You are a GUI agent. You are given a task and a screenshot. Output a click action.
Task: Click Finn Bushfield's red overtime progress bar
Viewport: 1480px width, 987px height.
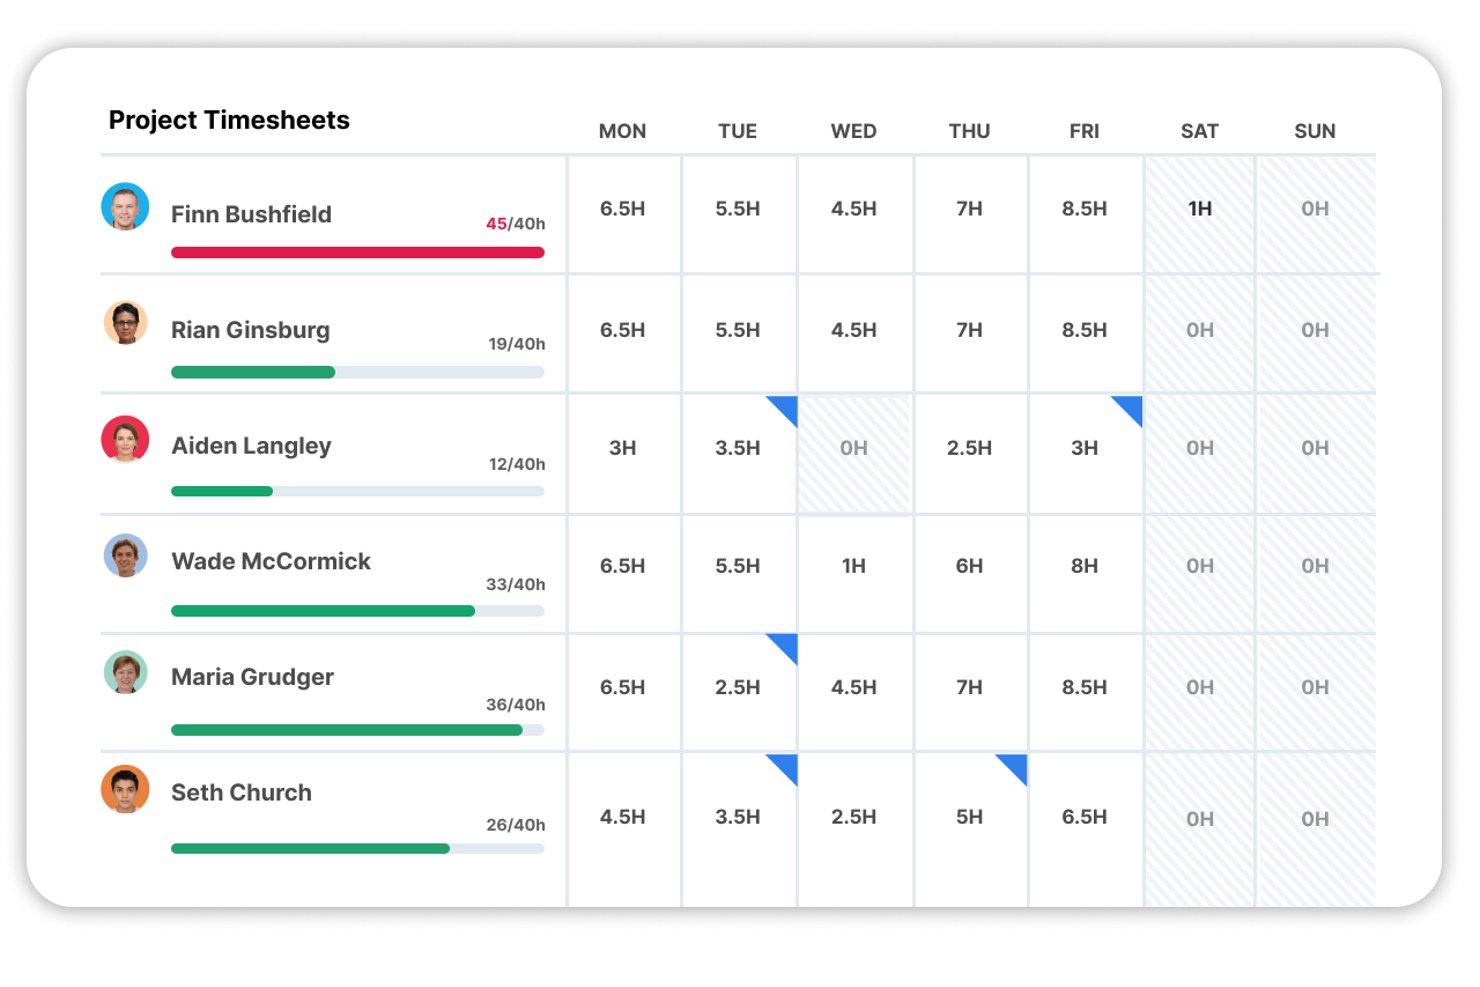pyautogui.click(x=358, y=252)
